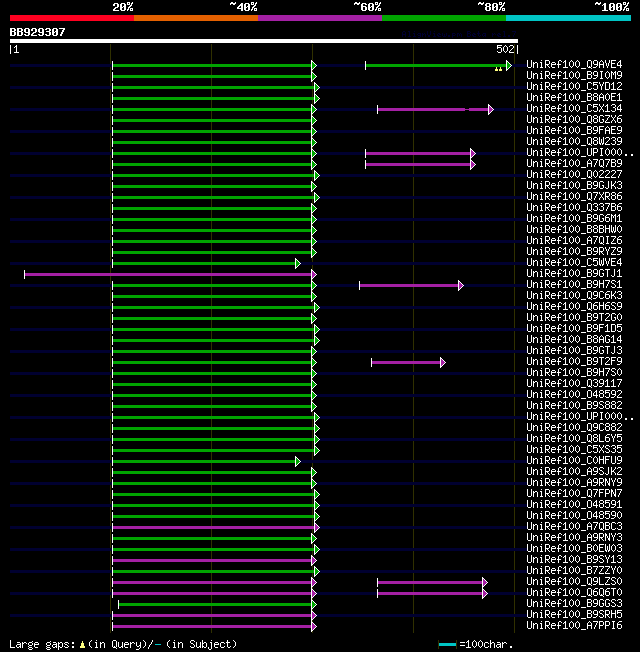The width and height of the screenshot is (640, 652).
Task: Select hit label UniRef100_B0EW03
Action: (574, 548)
